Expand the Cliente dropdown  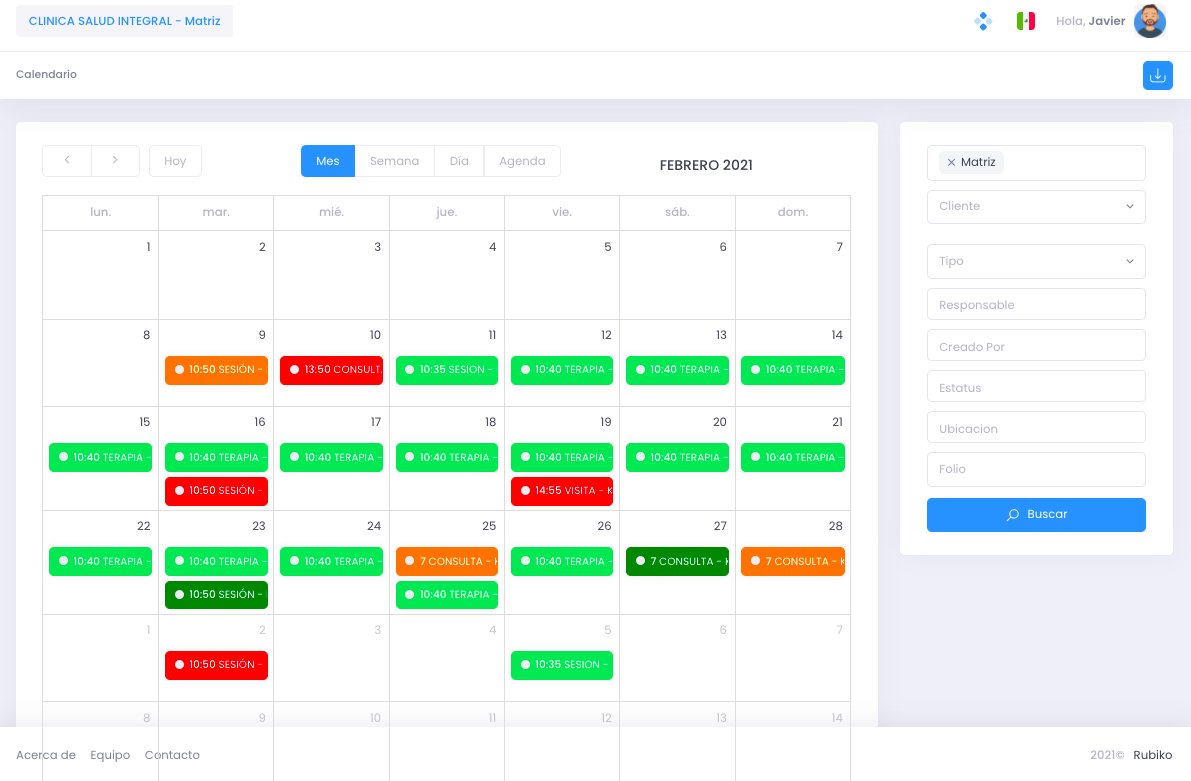click(1035, 207)
